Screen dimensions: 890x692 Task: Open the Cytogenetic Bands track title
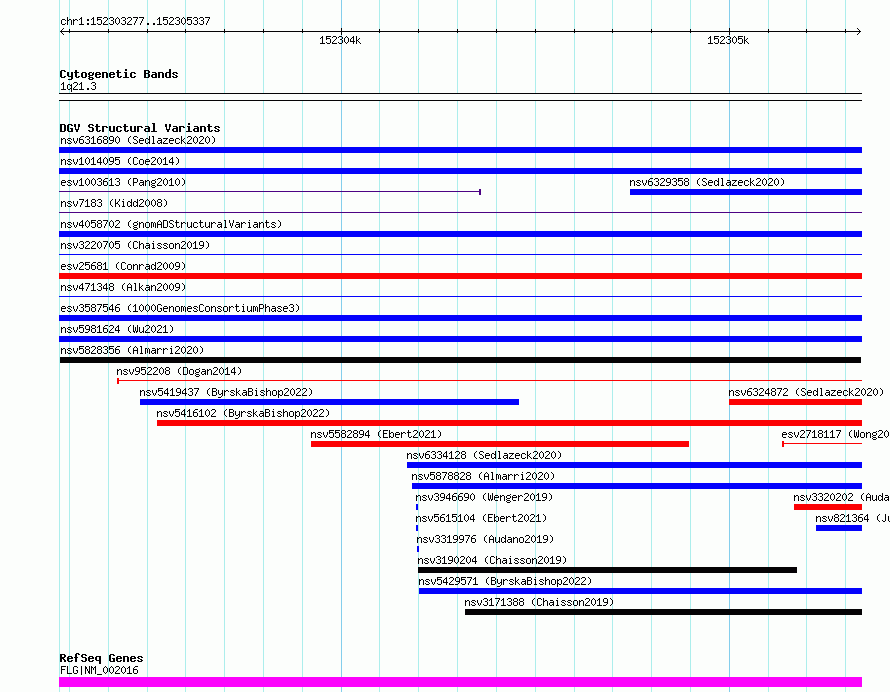119,74
